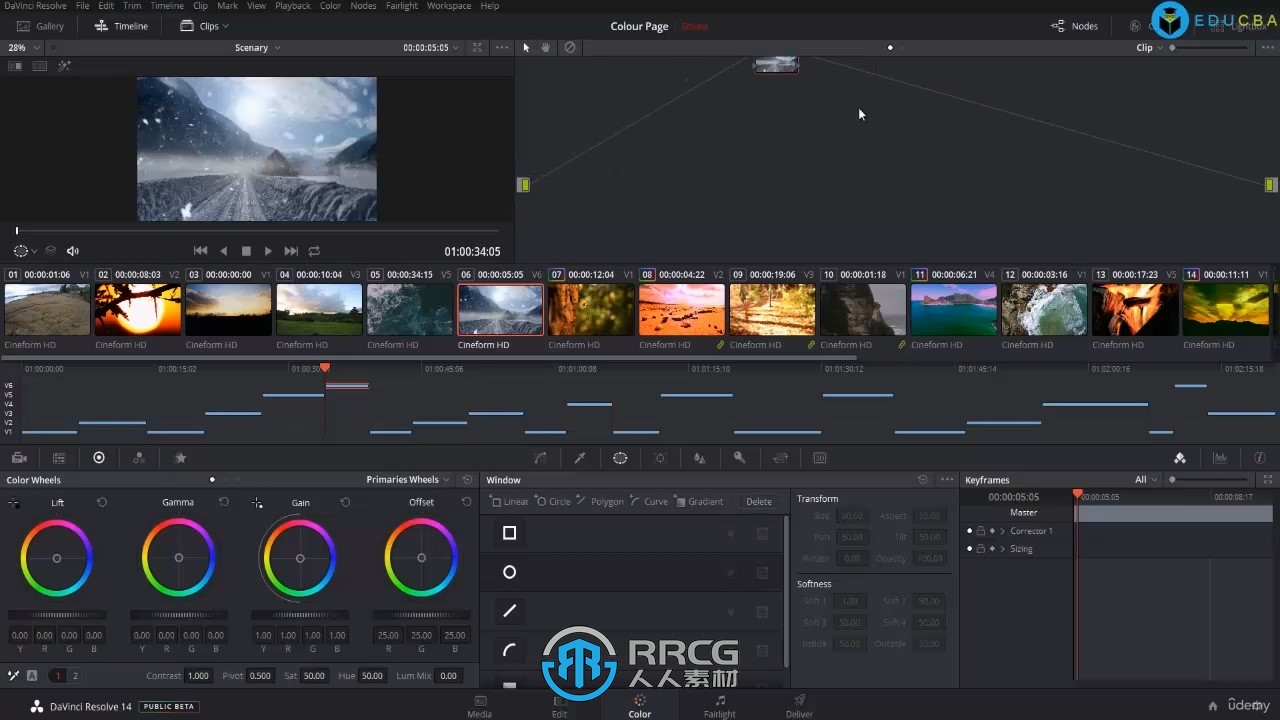The image size is (1280, 720).
Task: Open the Qualifier eyedropper palette
Action: click(x=580, y=458)
